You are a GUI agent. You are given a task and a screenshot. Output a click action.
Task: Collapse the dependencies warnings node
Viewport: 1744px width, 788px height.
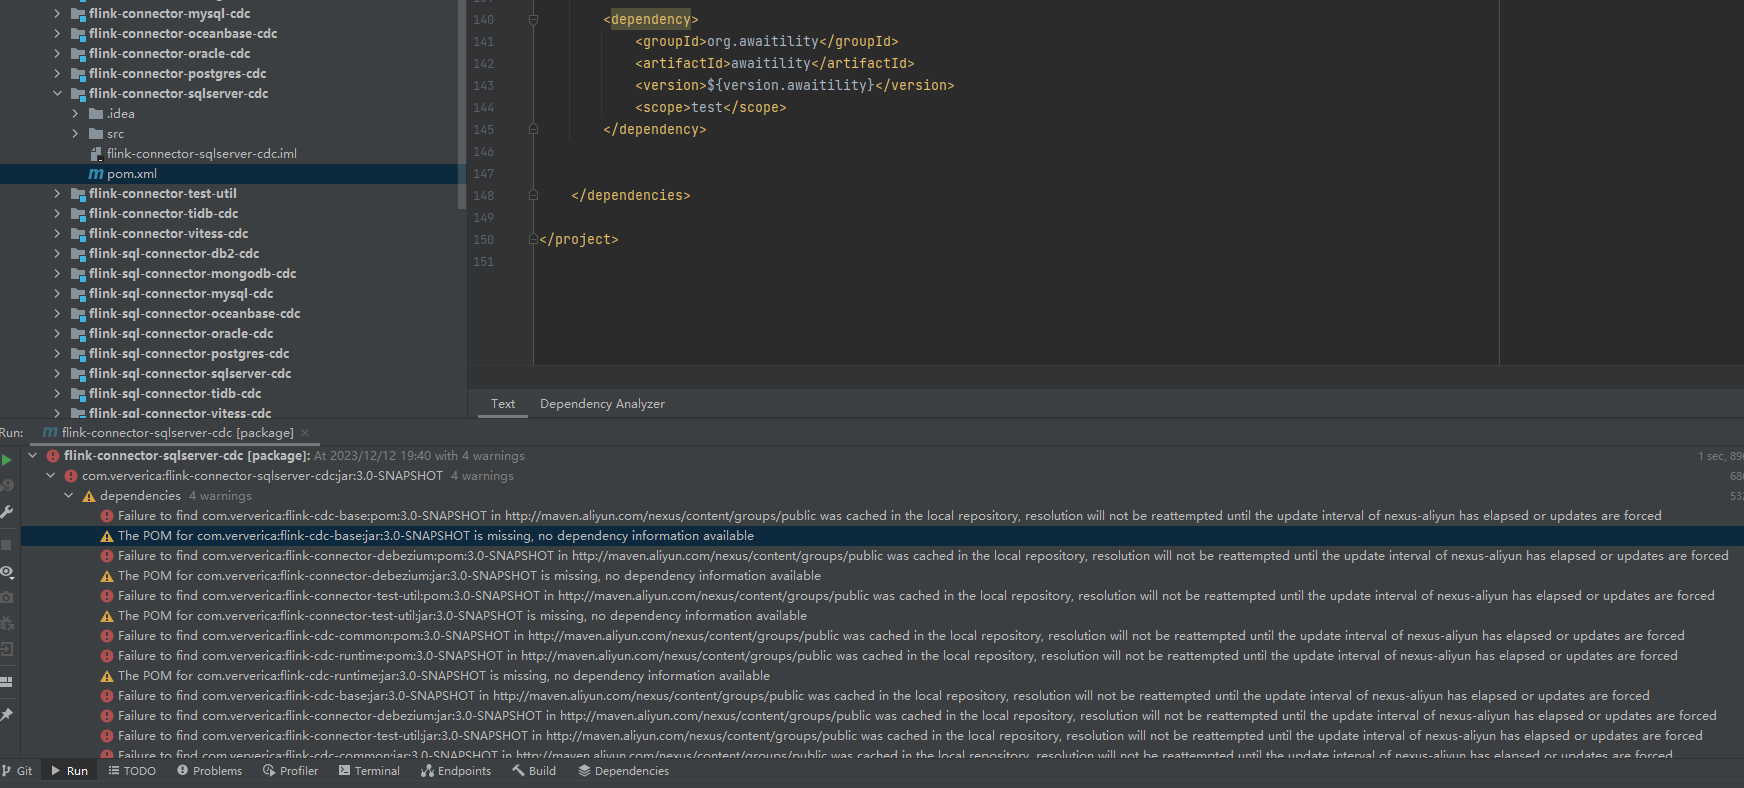pos(69,496)
